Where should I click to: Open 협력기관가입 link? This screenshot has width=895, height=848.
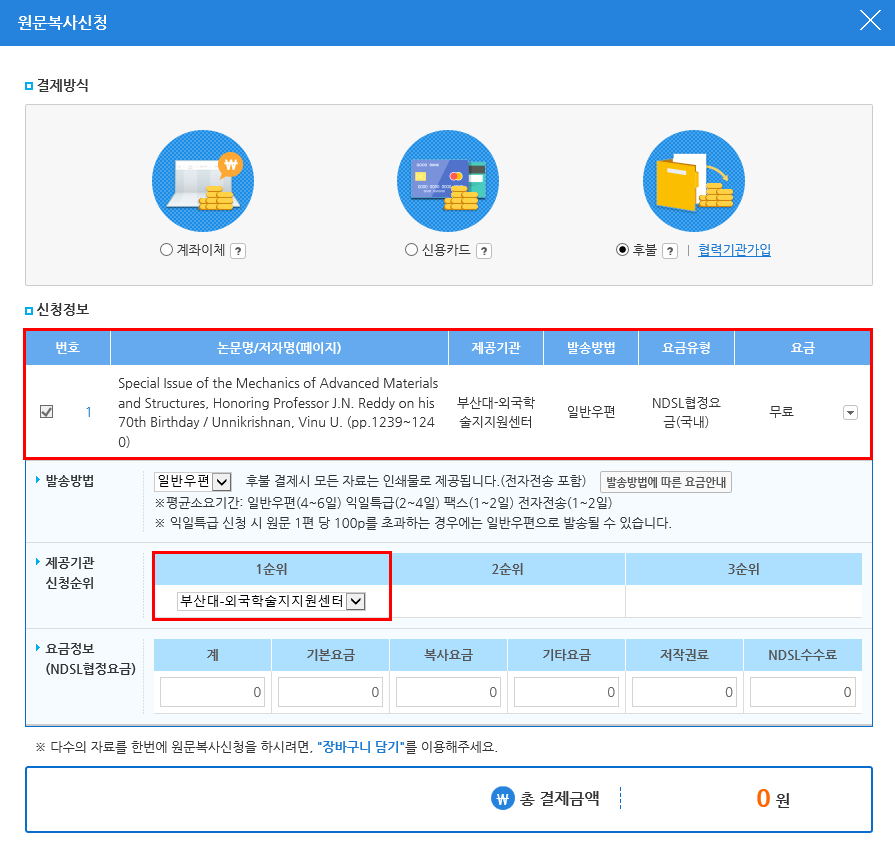pos(734,250)
